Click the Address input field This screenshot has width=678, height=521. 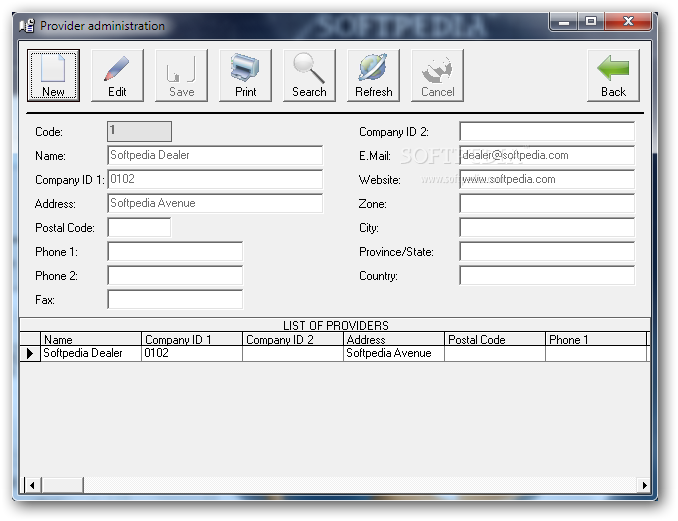215,203
